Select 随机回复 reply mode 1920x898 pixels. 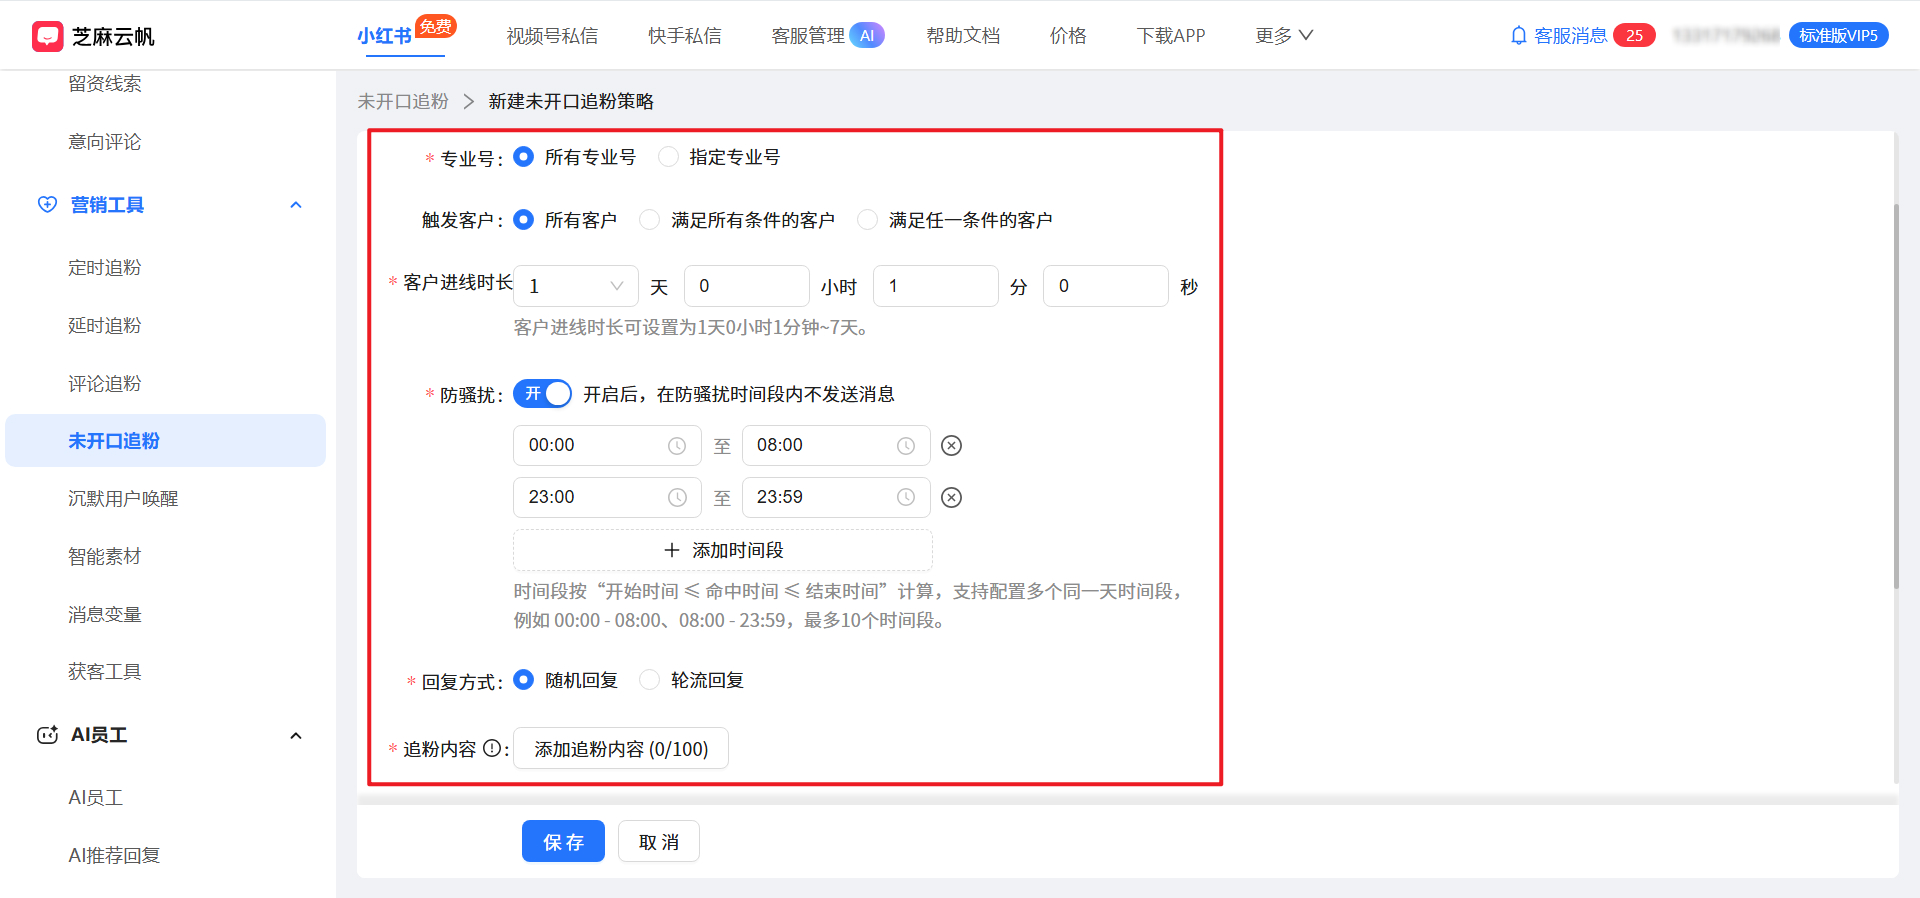click(523, 680)
